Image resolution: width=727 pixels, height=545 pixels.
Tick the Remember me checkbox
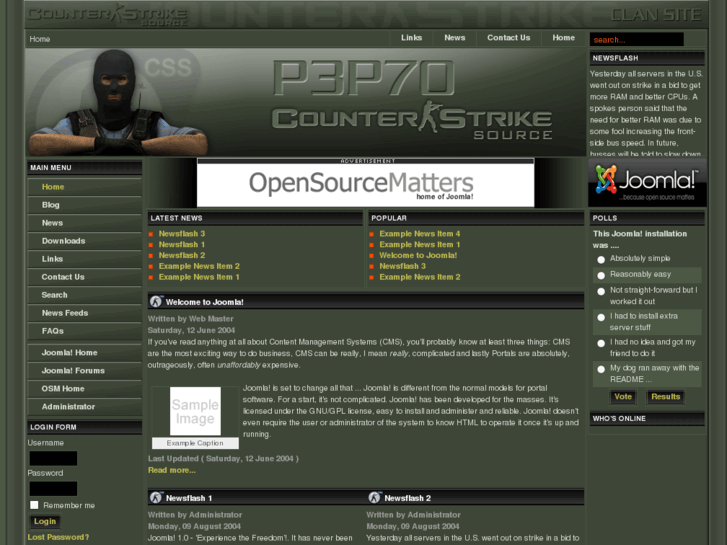(34, 505)
